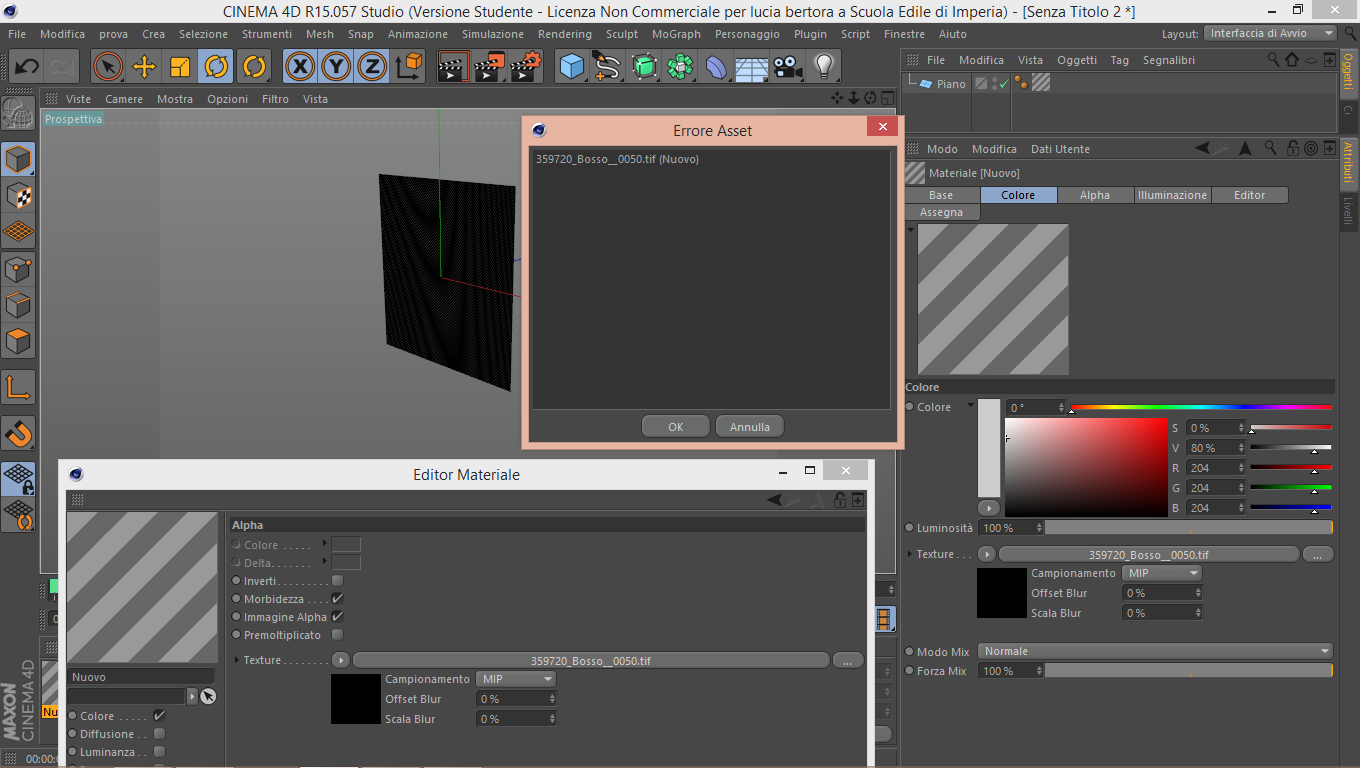Click the Nuovo material name field
This screenshot has height=768, width=1360.
(x=141, y=677)
